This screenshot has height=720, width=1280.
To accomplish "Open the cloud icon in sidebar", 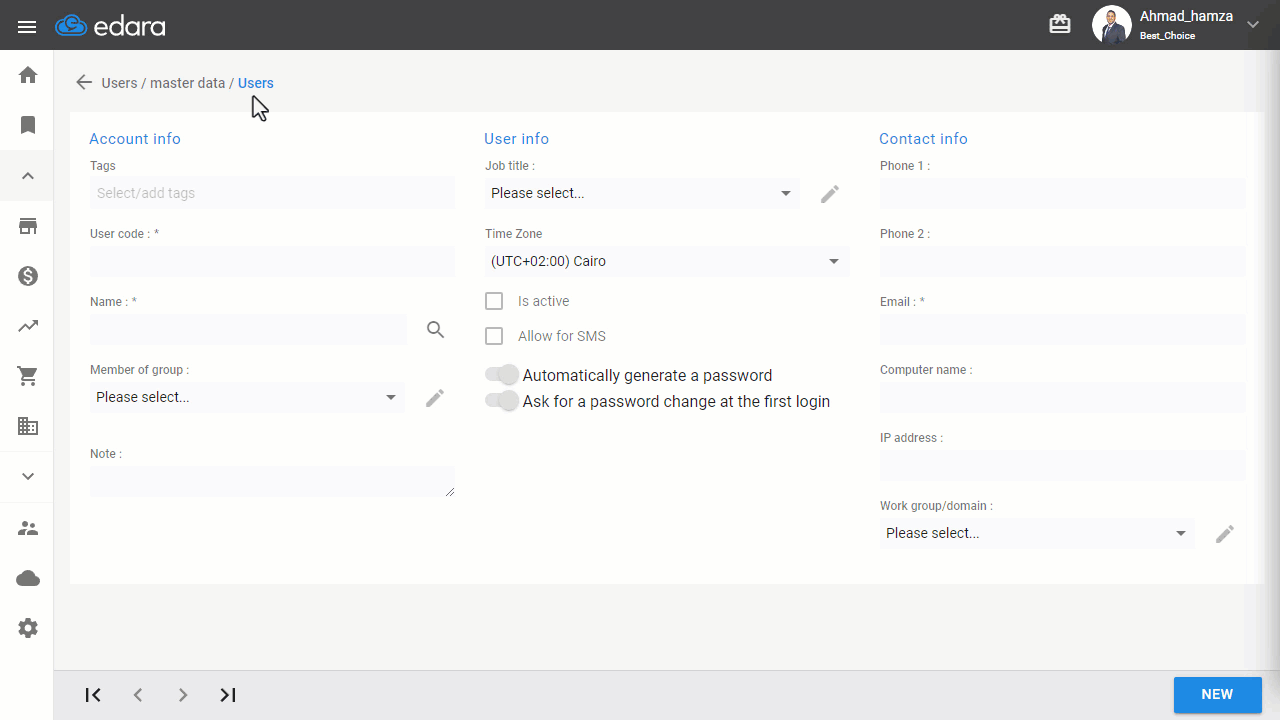I will coord(28,578).
